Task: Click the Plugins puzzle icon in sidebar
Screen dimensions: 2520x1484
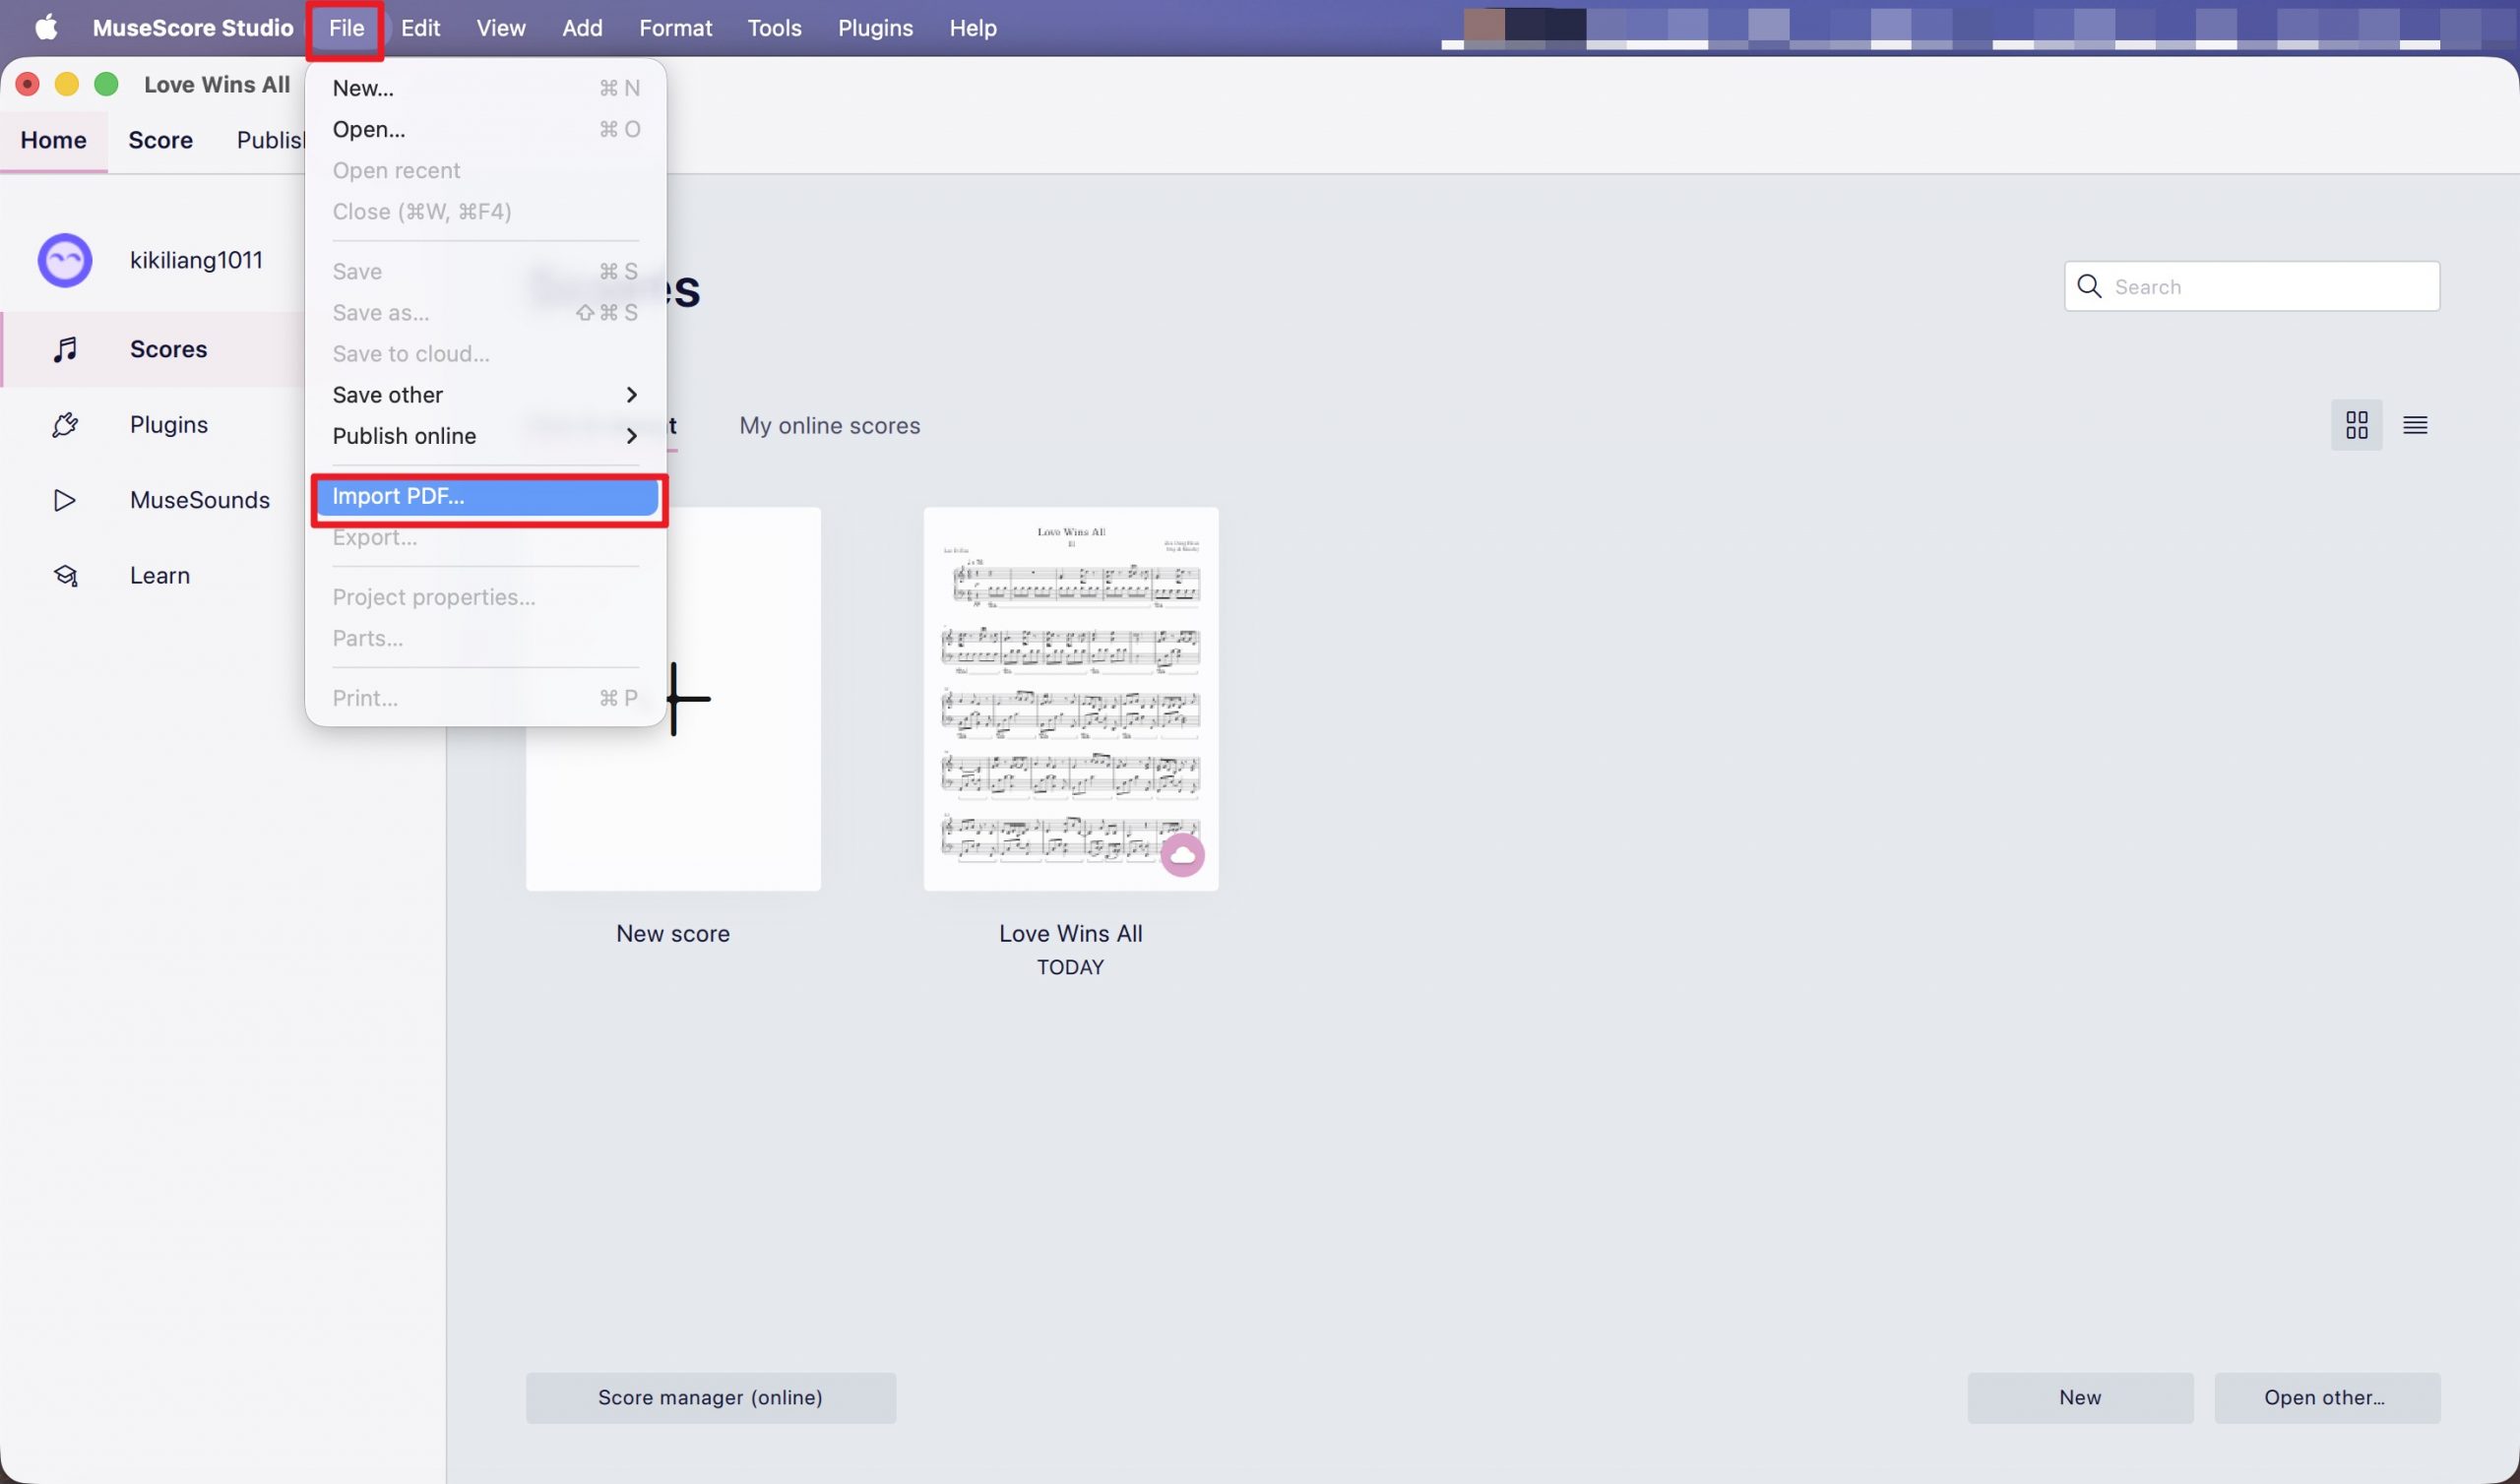Action: pyautogui.click(x=65, y=425)
